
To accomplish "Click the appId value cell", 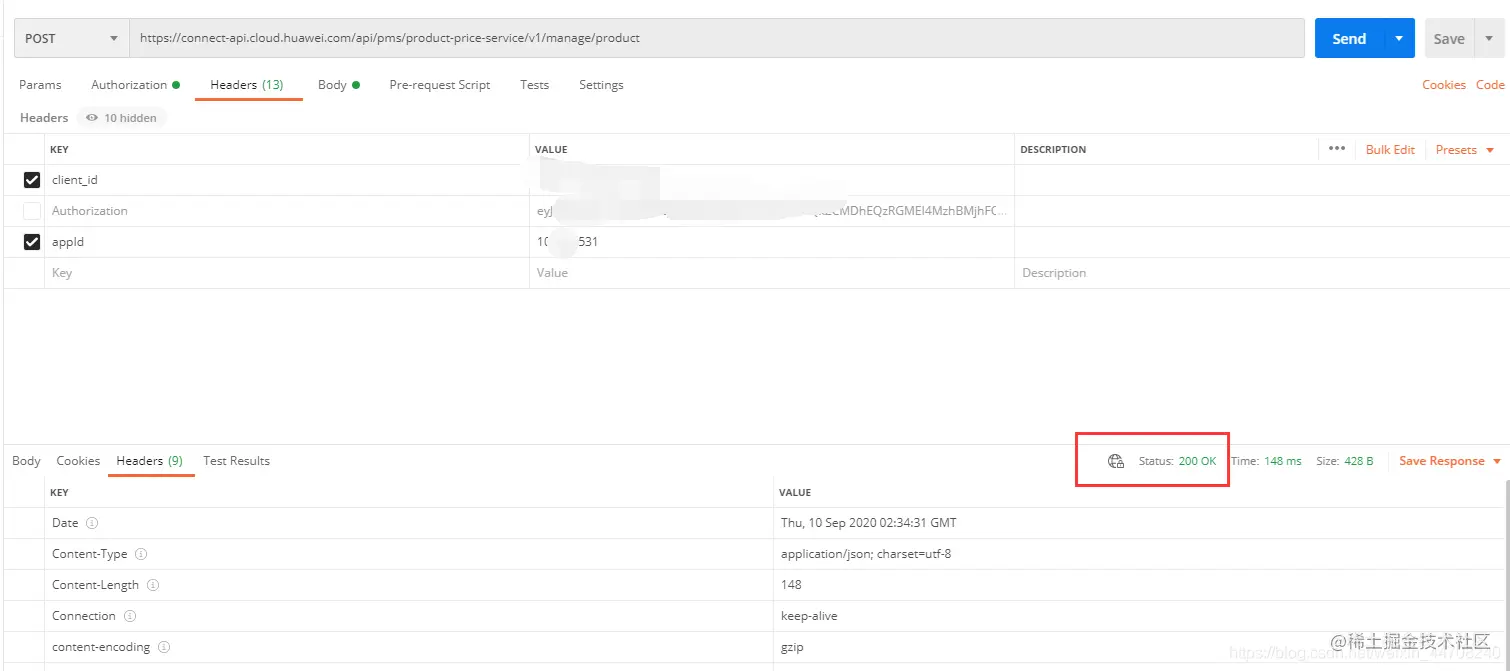I will (x=772, y=242).
